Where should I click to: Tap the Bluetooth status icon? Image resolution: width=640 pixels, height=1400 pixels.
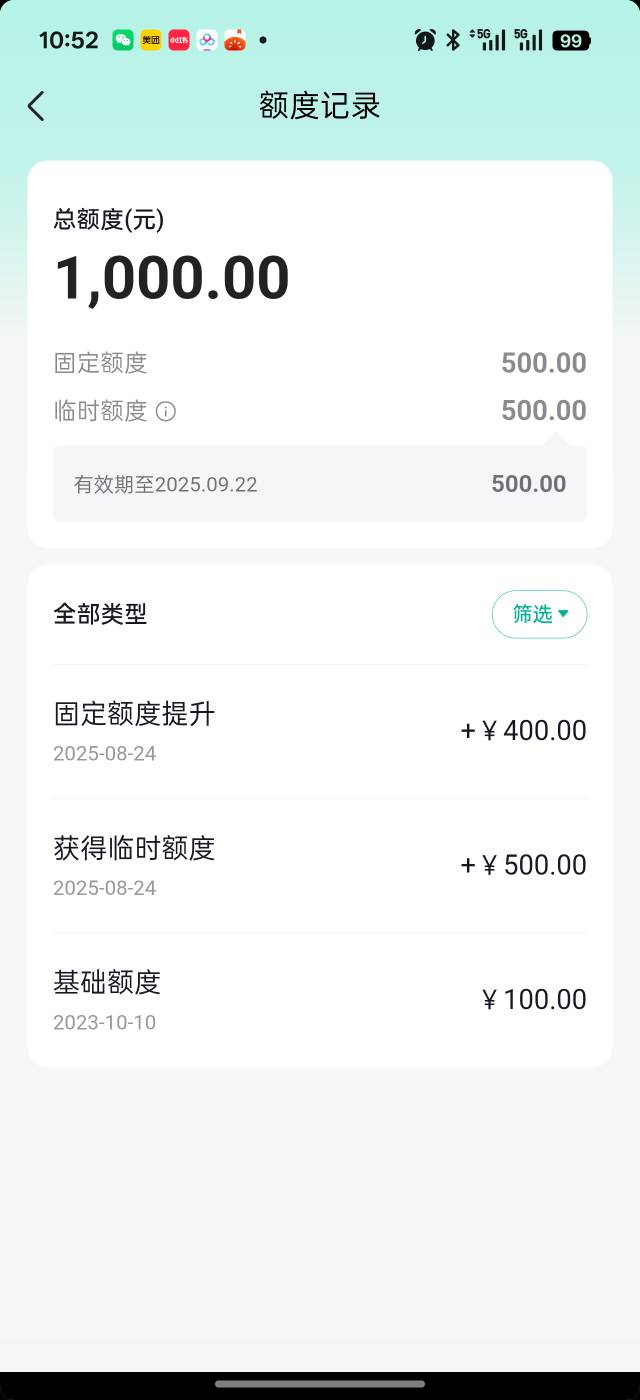tap(453, 40)
